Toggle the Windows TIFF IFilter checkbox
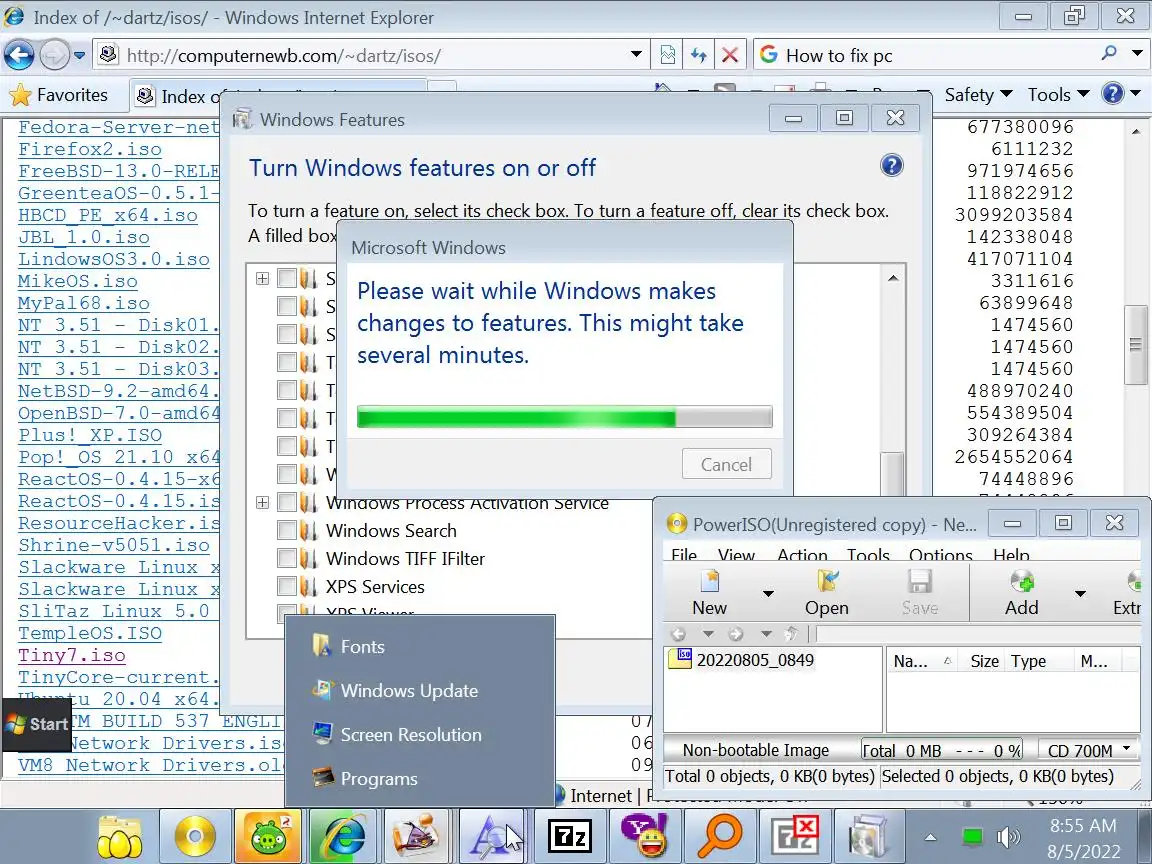Screen dimensions: 1152x864 287,558
